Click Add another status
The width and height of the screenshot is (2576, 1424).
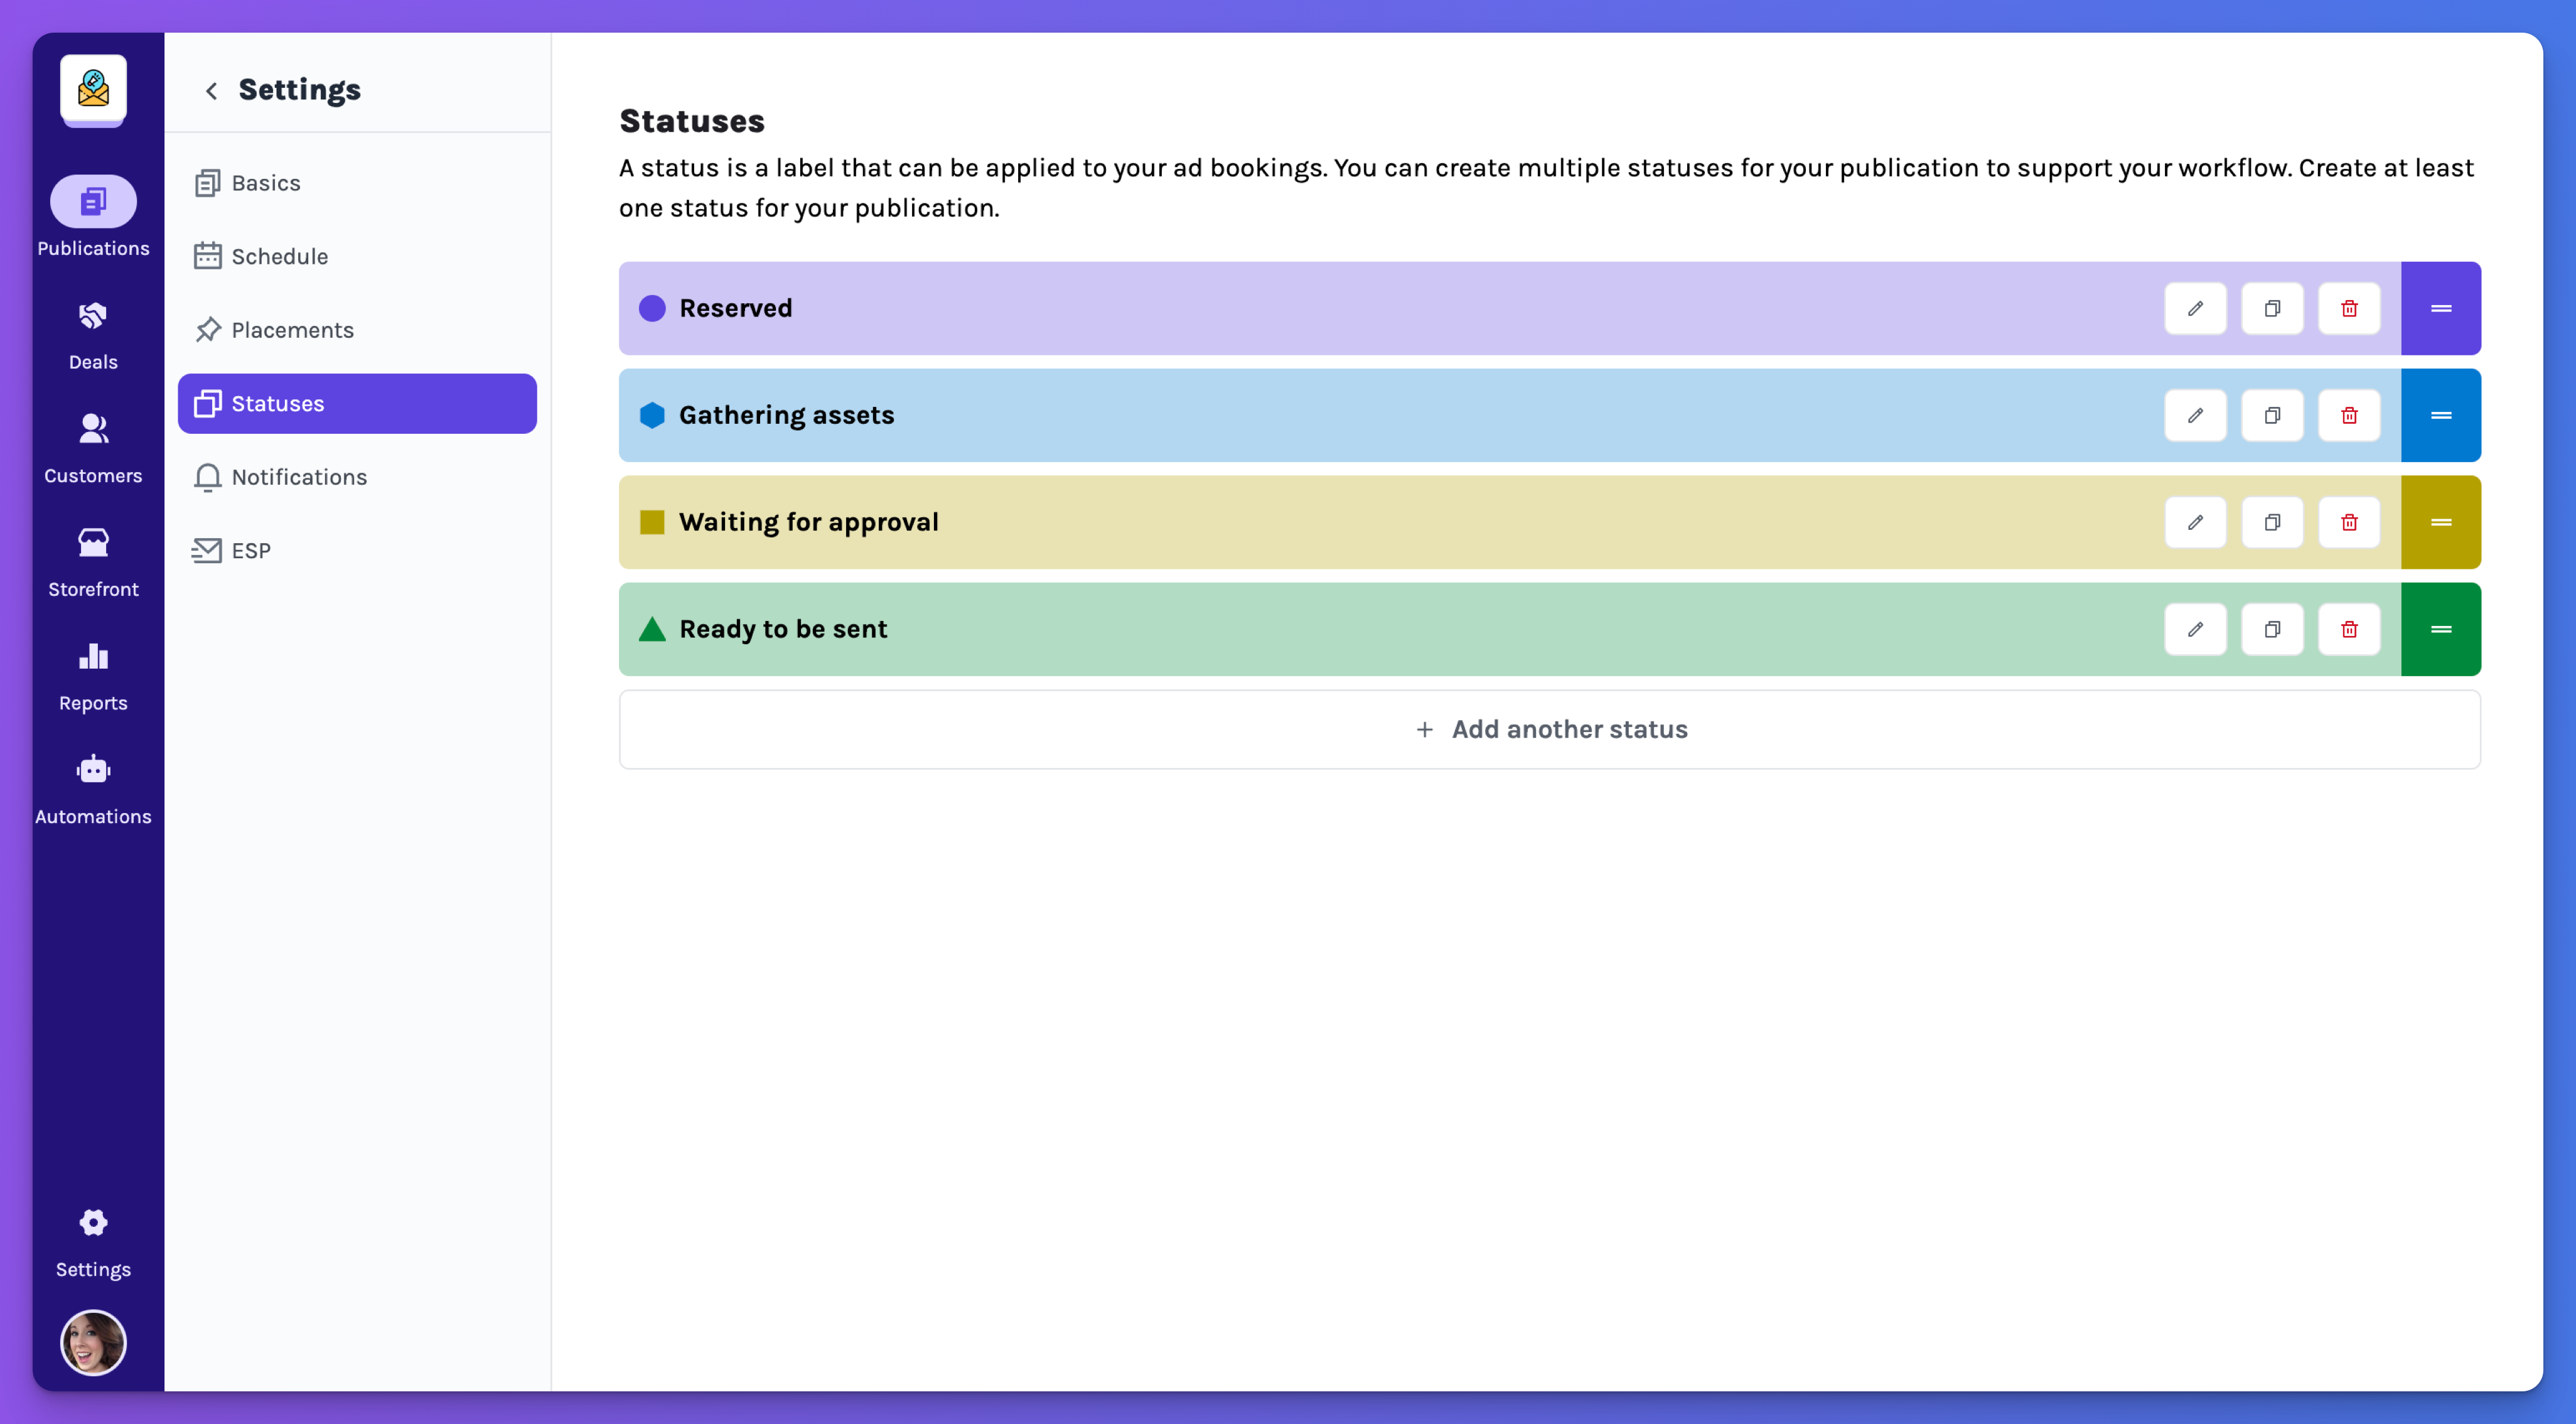coord(1549,729)
